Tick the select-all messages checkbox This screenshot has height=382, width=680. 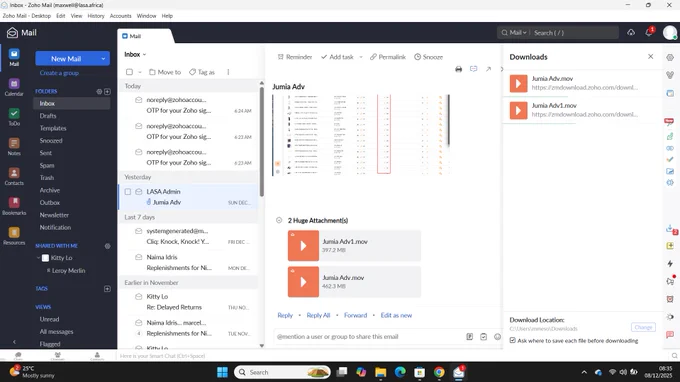click(129, 72)
